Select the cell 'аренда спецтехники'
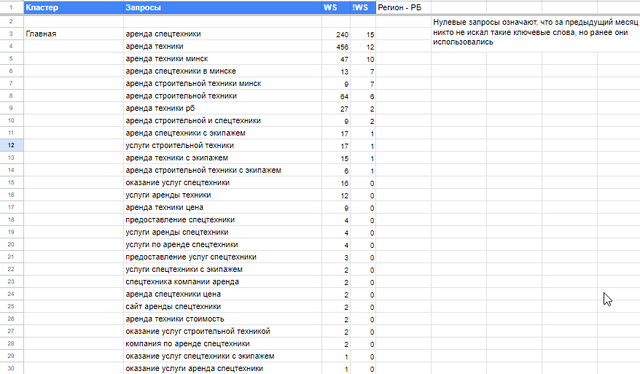This screenshot has width=640, height=374. click(222, 34)
